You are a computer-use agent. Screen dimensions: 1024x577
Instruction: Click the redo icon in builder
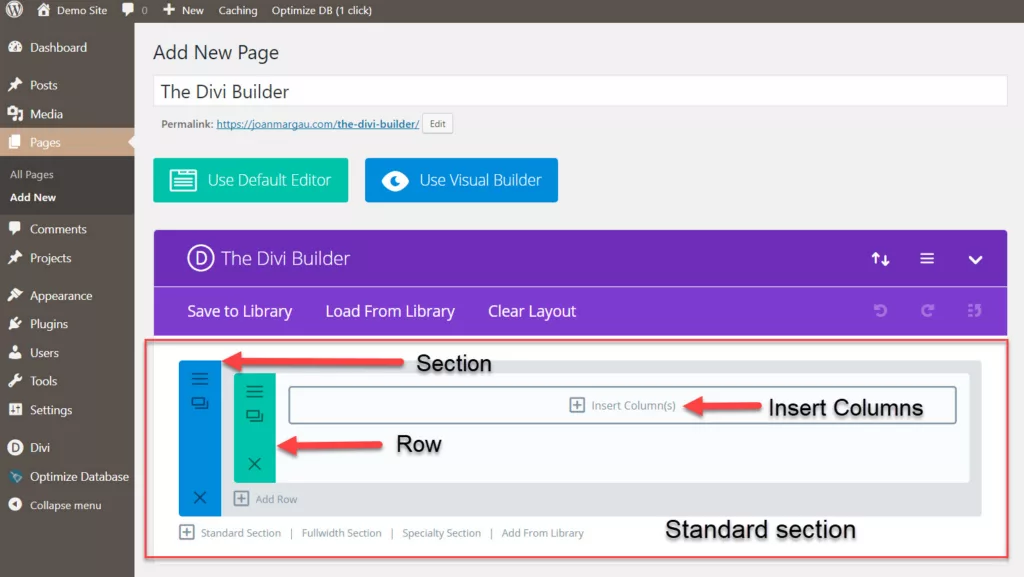927,311
